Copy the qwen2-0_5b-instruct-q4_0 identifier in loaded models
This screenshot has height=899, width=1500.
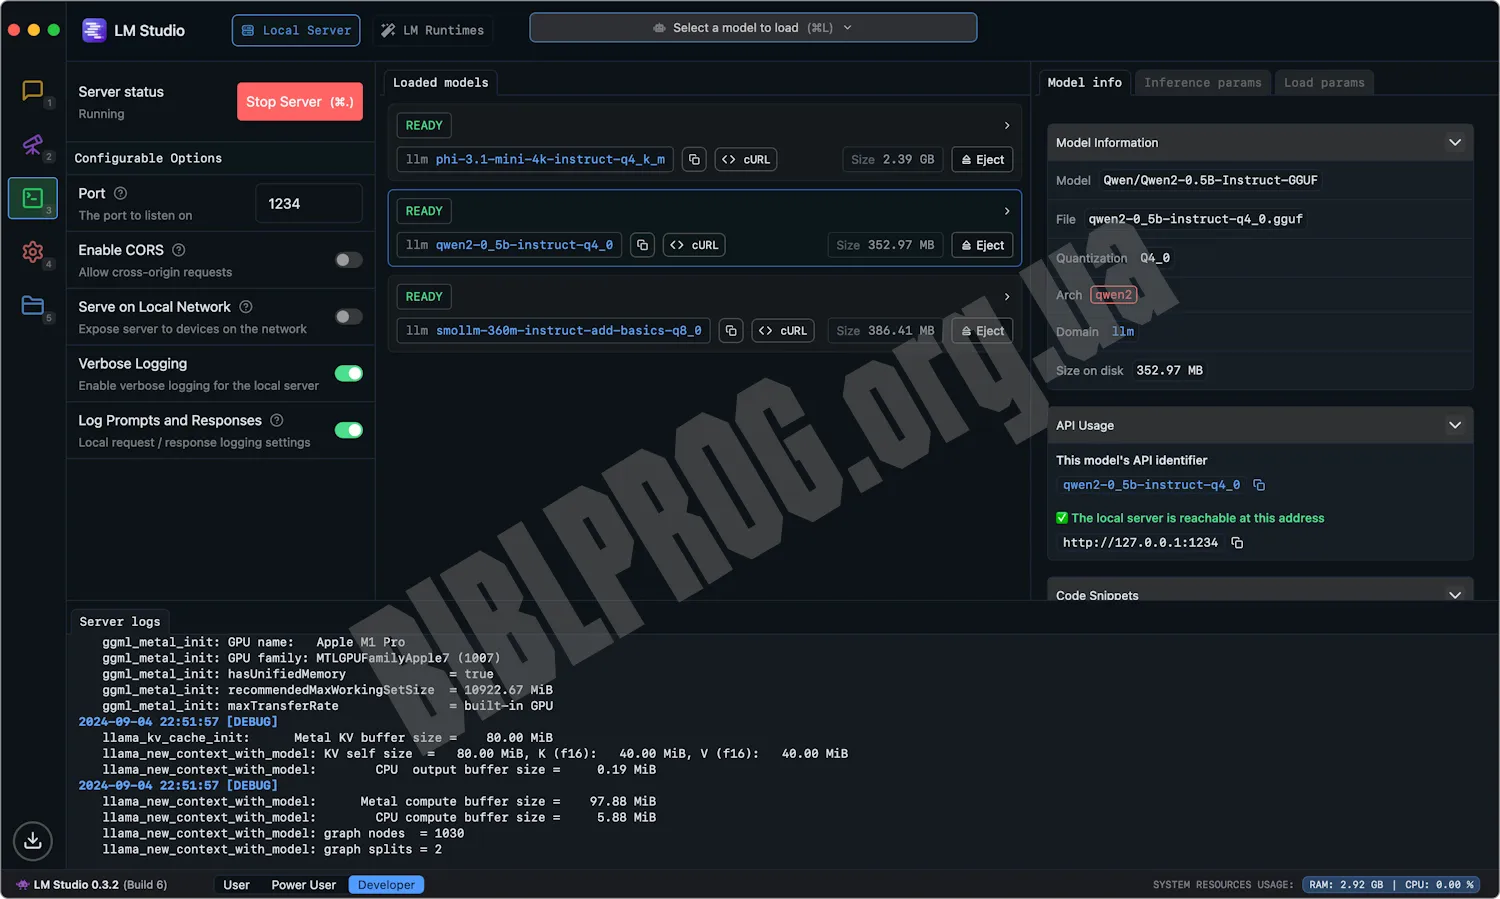pos(642,245)
